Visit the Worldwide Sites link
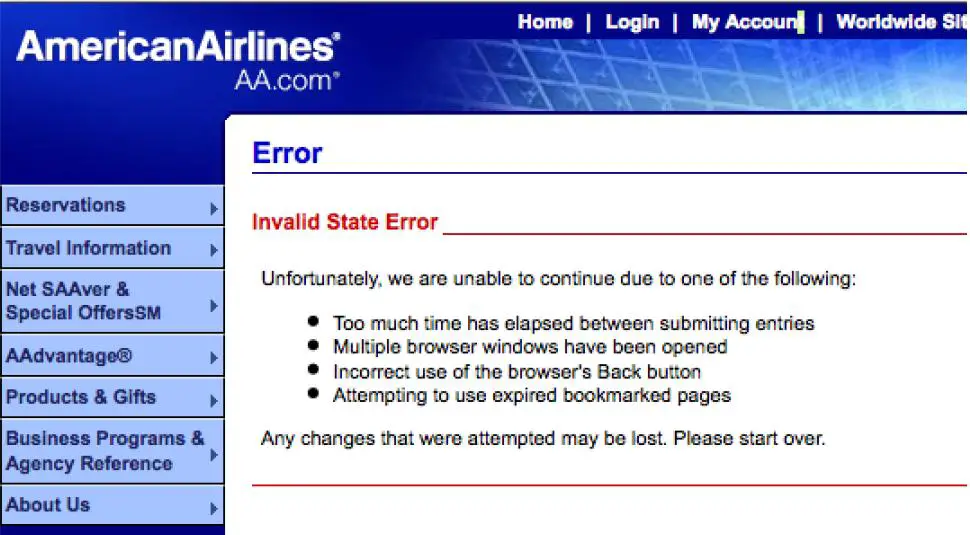 [902, 22]
